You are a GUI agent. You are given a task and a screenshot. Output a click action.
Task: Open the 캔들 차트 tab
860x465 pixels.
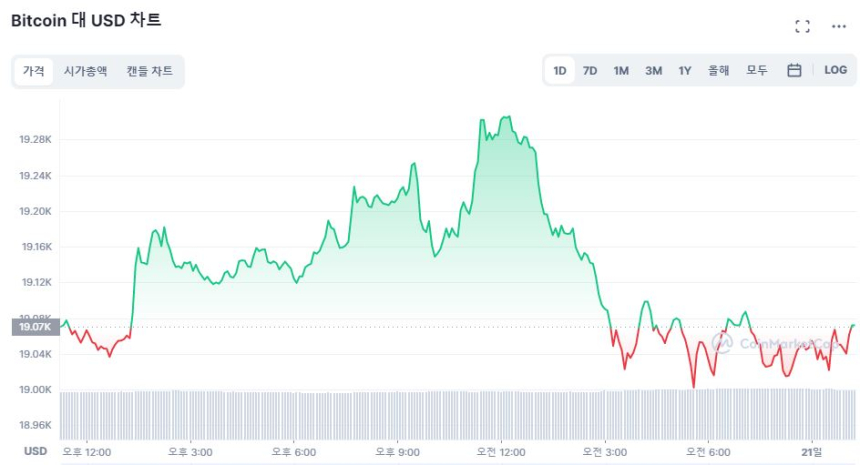coord(149,71)
